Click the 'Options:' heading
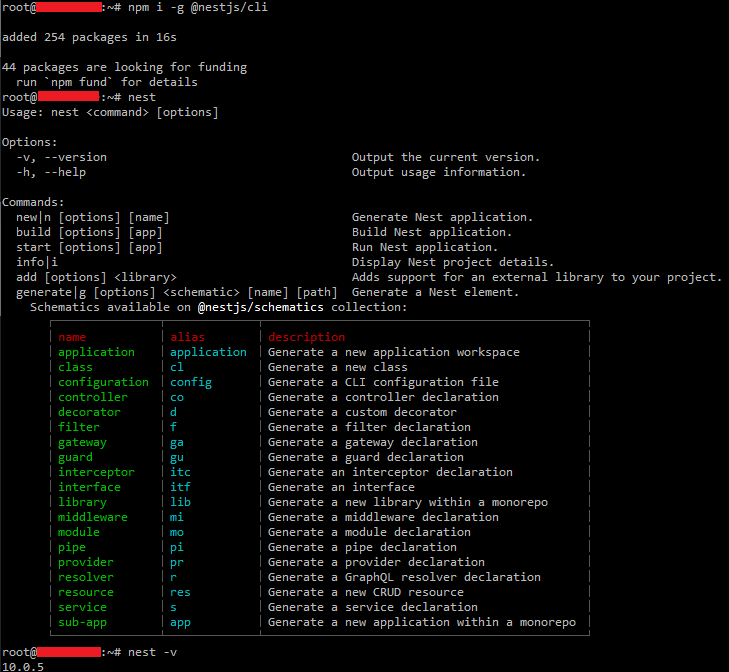This screenshot has width=729, height=672. (x=30, y=142)
